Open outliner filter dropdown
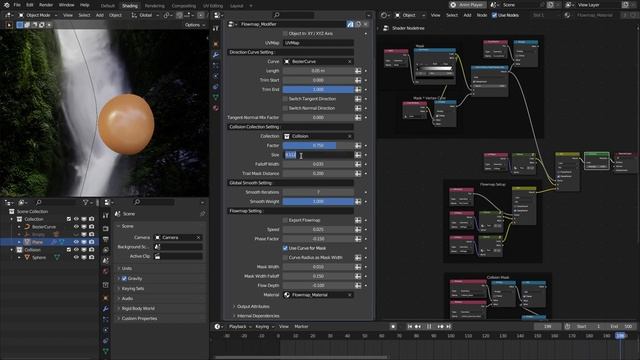 click(x=88, y=202)
